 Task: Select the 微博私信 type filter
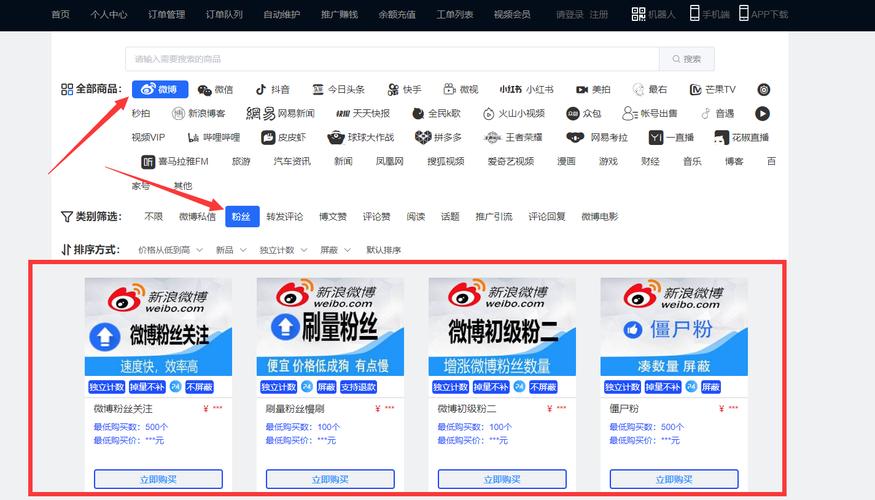[197, 217]
